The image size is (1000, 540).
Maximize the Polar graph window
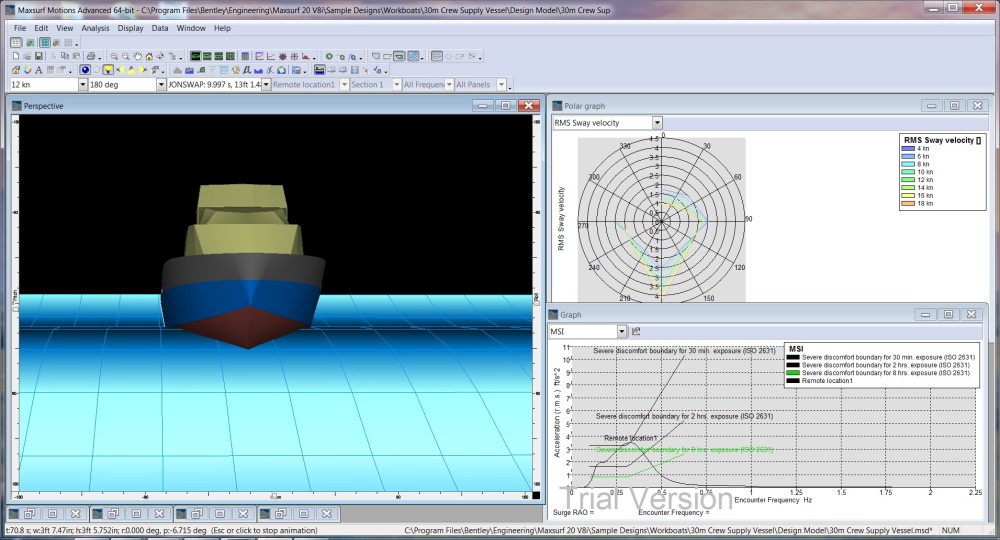click(954, 106)
